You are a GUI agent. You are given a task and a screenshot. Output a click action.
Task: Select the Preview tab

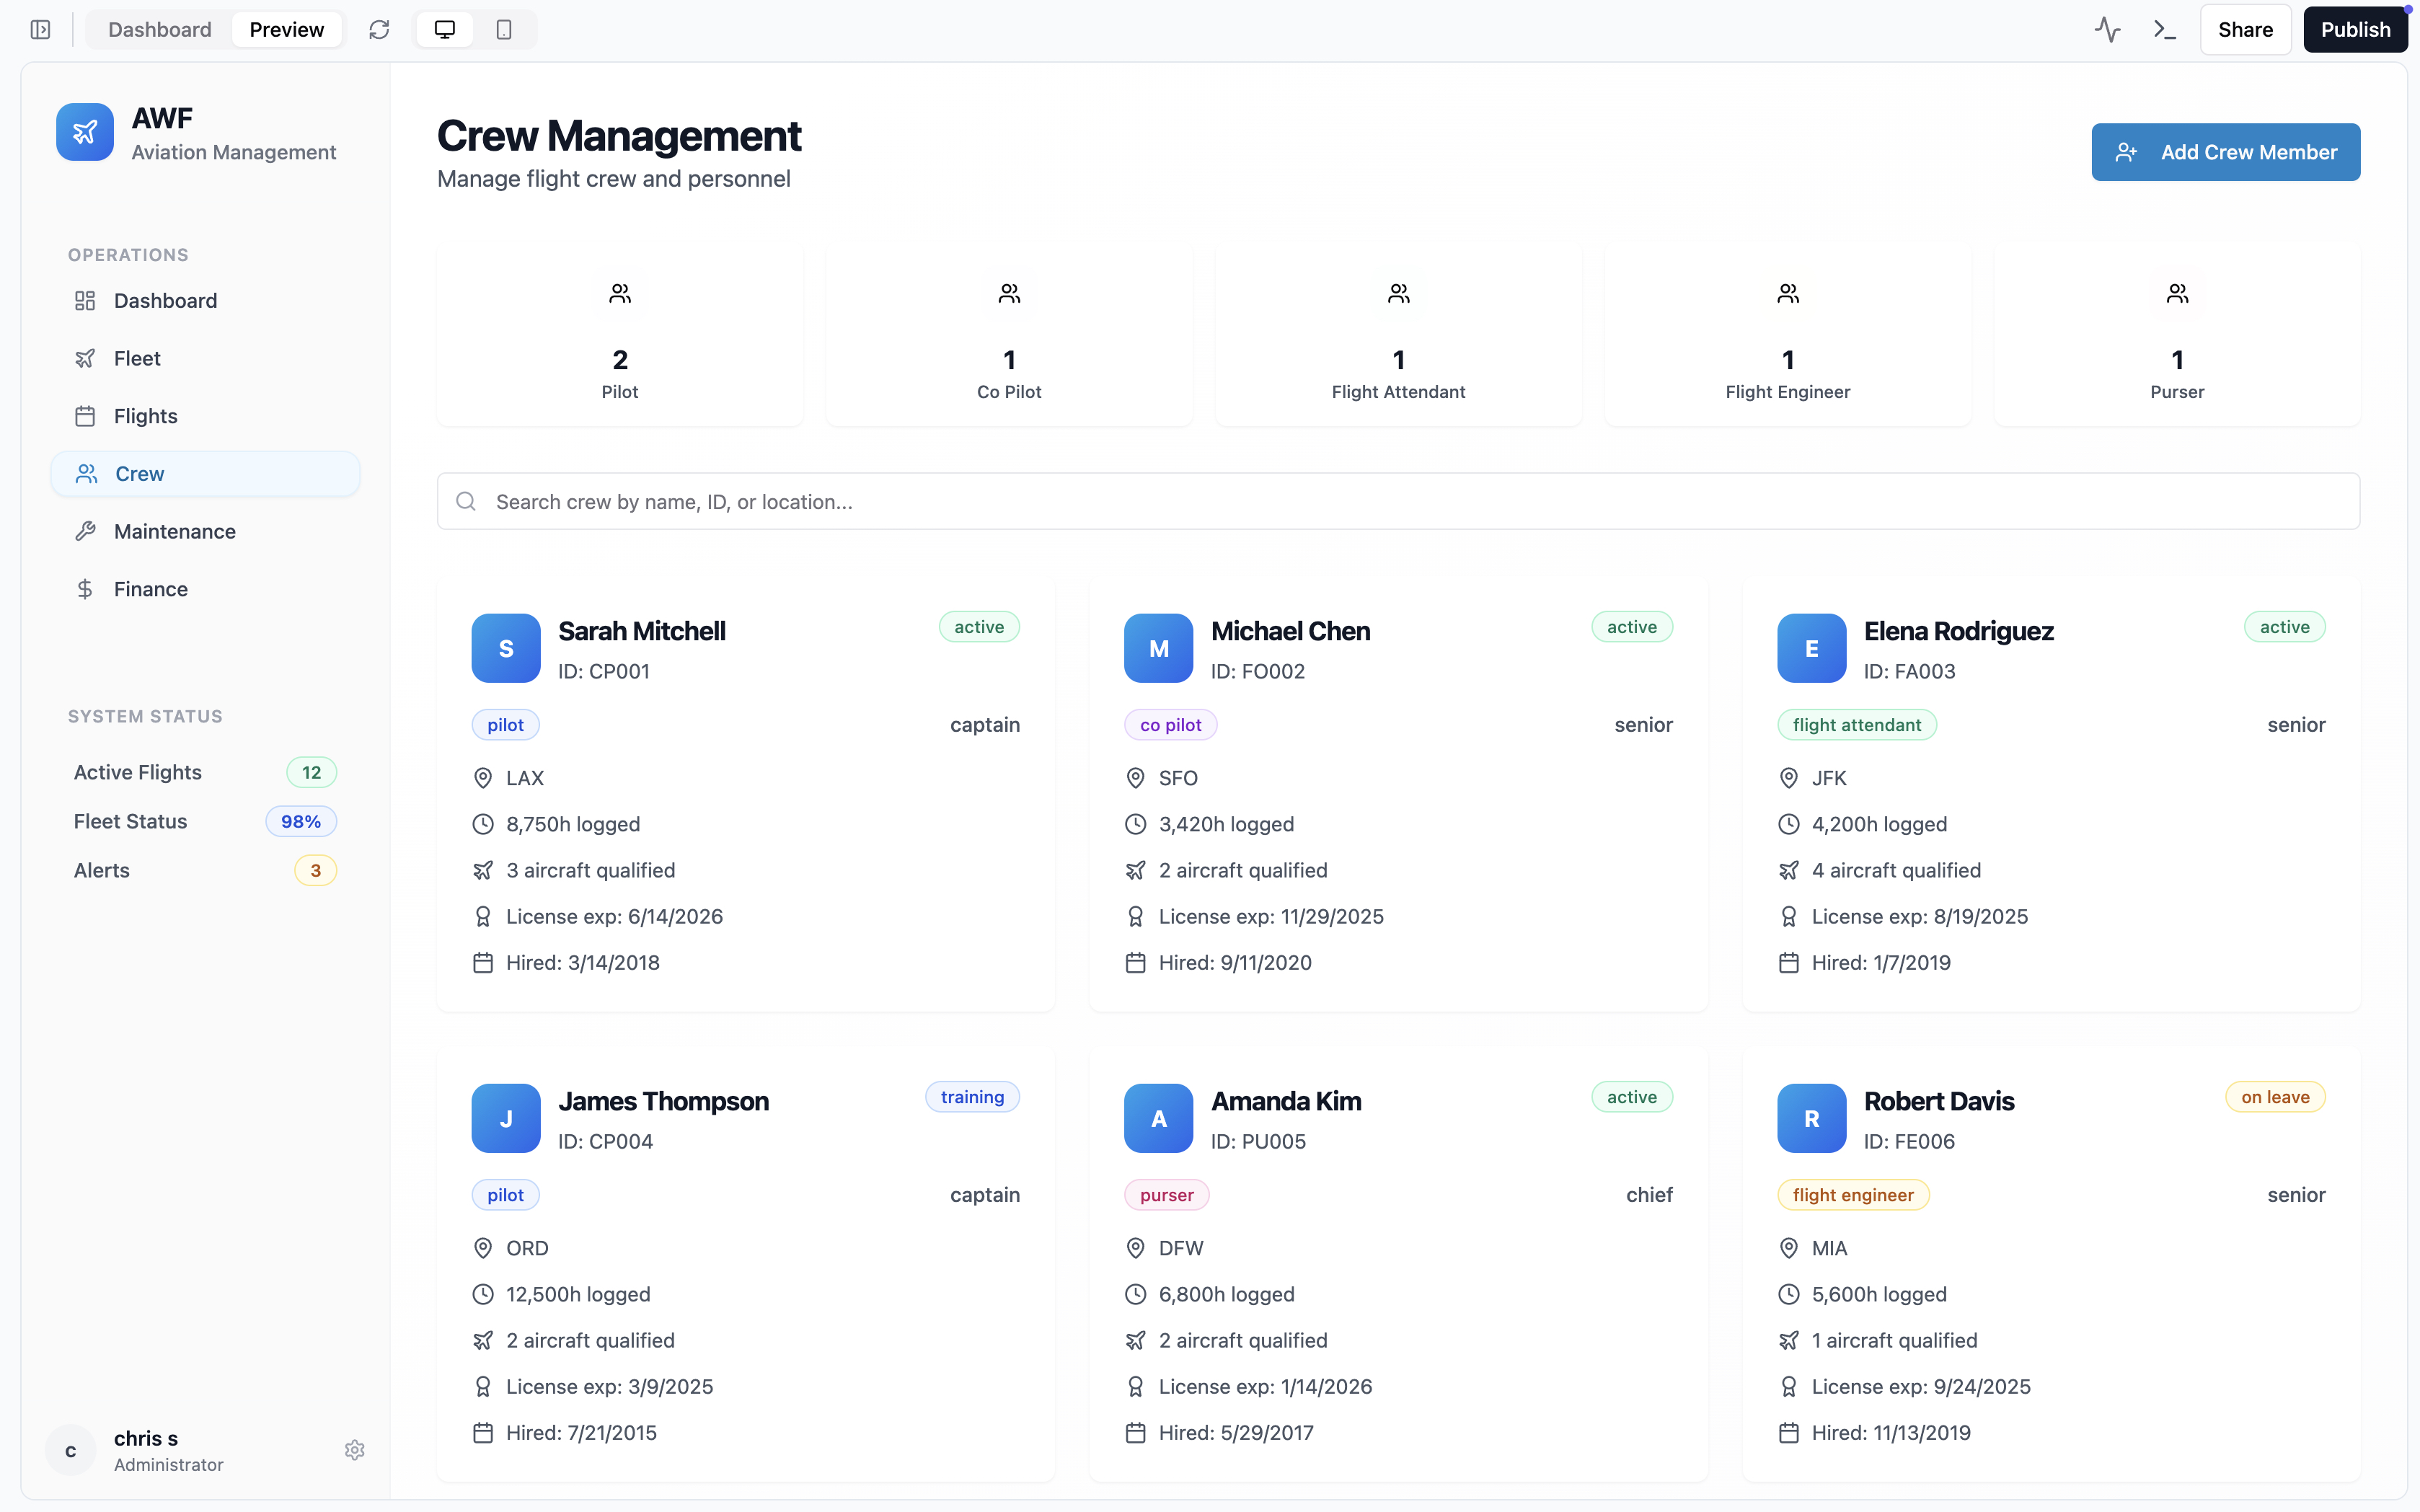tap(286, 30)
